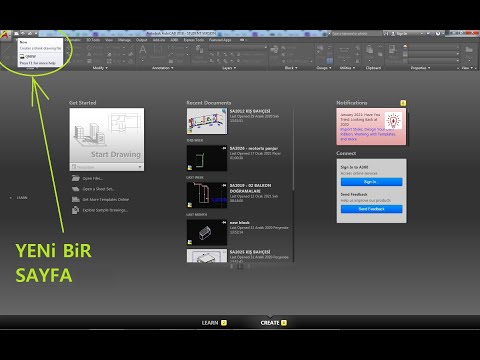
Task: Click the lightbulb icon in the notification card
Action: 393,120
